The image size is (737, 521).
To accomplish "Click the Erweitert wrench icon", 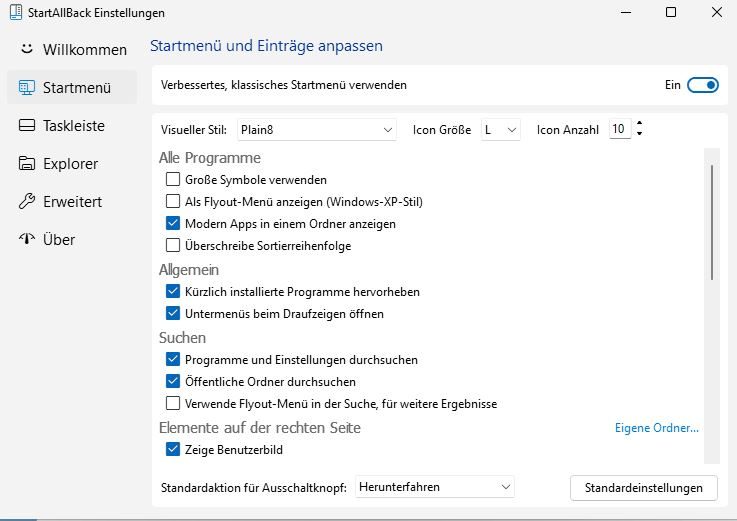I will click(x=27, y=202).
